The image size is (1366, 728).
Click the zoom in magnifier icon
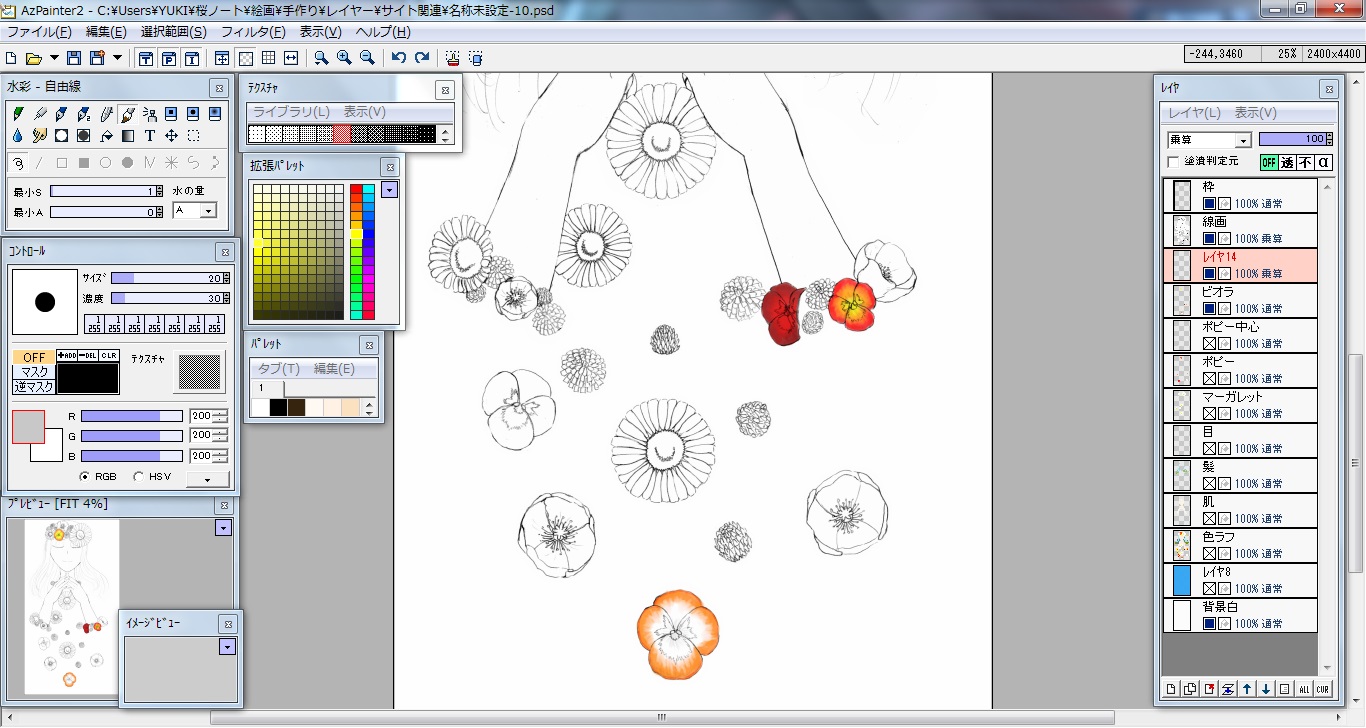click(x=344, y=58)
